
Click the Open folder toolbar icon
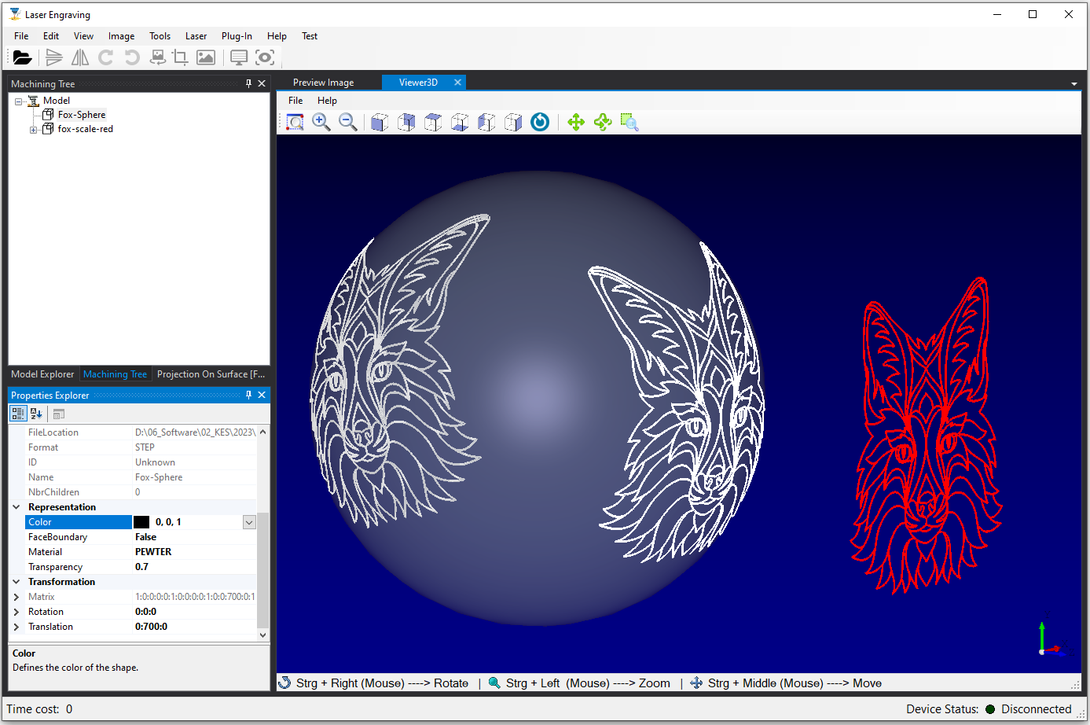(x=22, y=58)
